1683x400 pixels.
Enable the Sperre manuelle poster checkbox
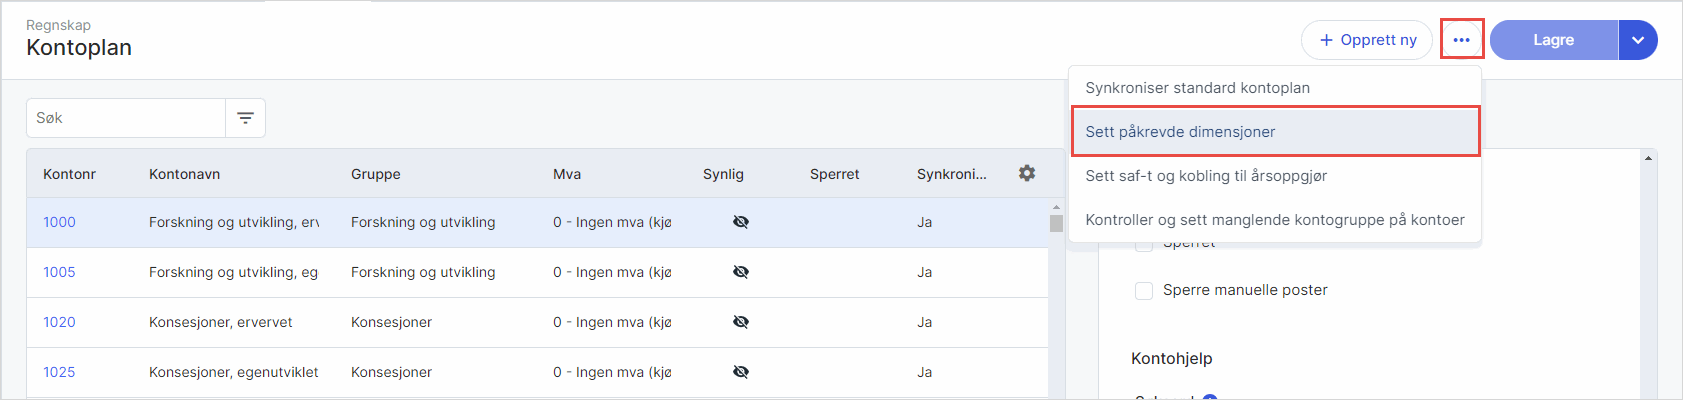coord(1144,290)
